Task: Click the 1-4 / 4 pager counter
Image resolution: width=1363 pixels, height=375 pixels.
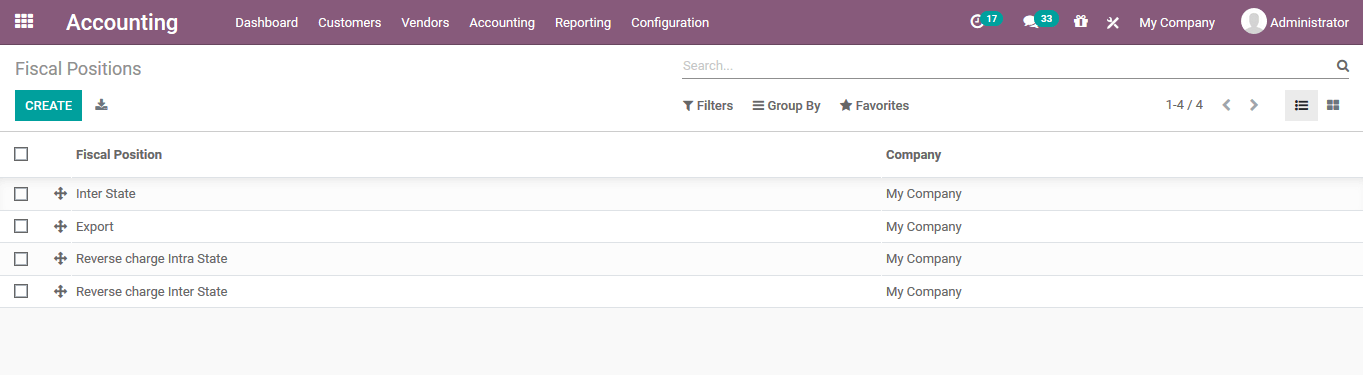Action: tap(1184, 105)
